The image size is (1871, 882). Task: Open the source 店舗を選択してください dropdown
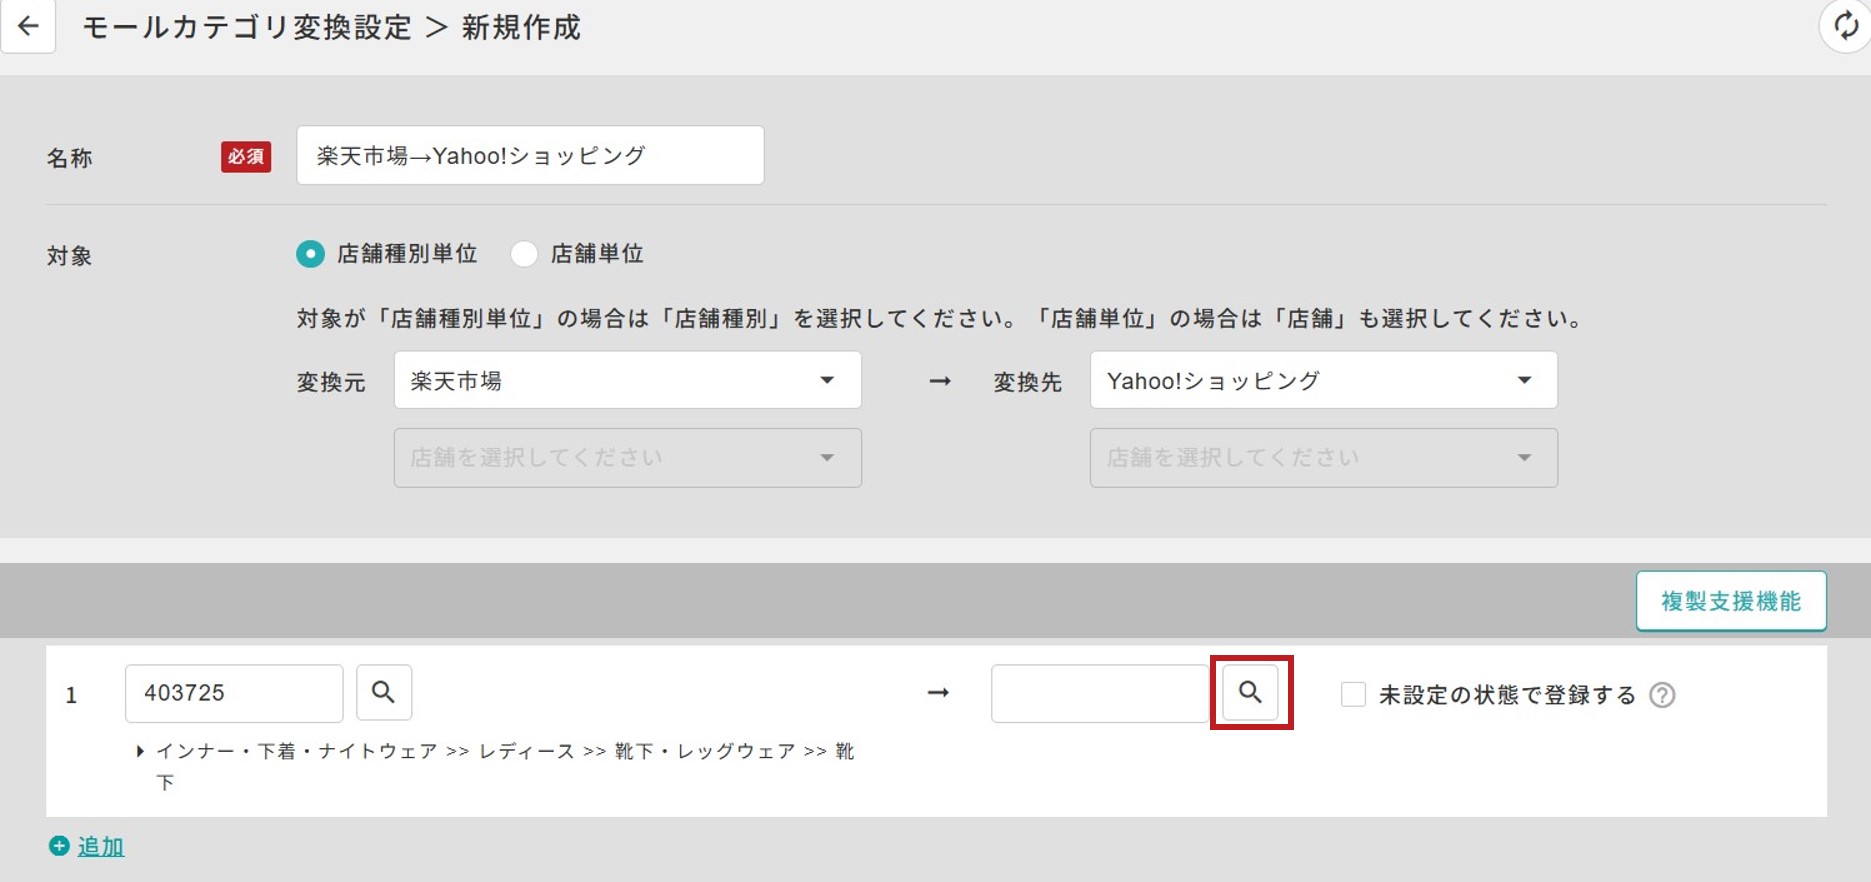(x=628, y=458)
